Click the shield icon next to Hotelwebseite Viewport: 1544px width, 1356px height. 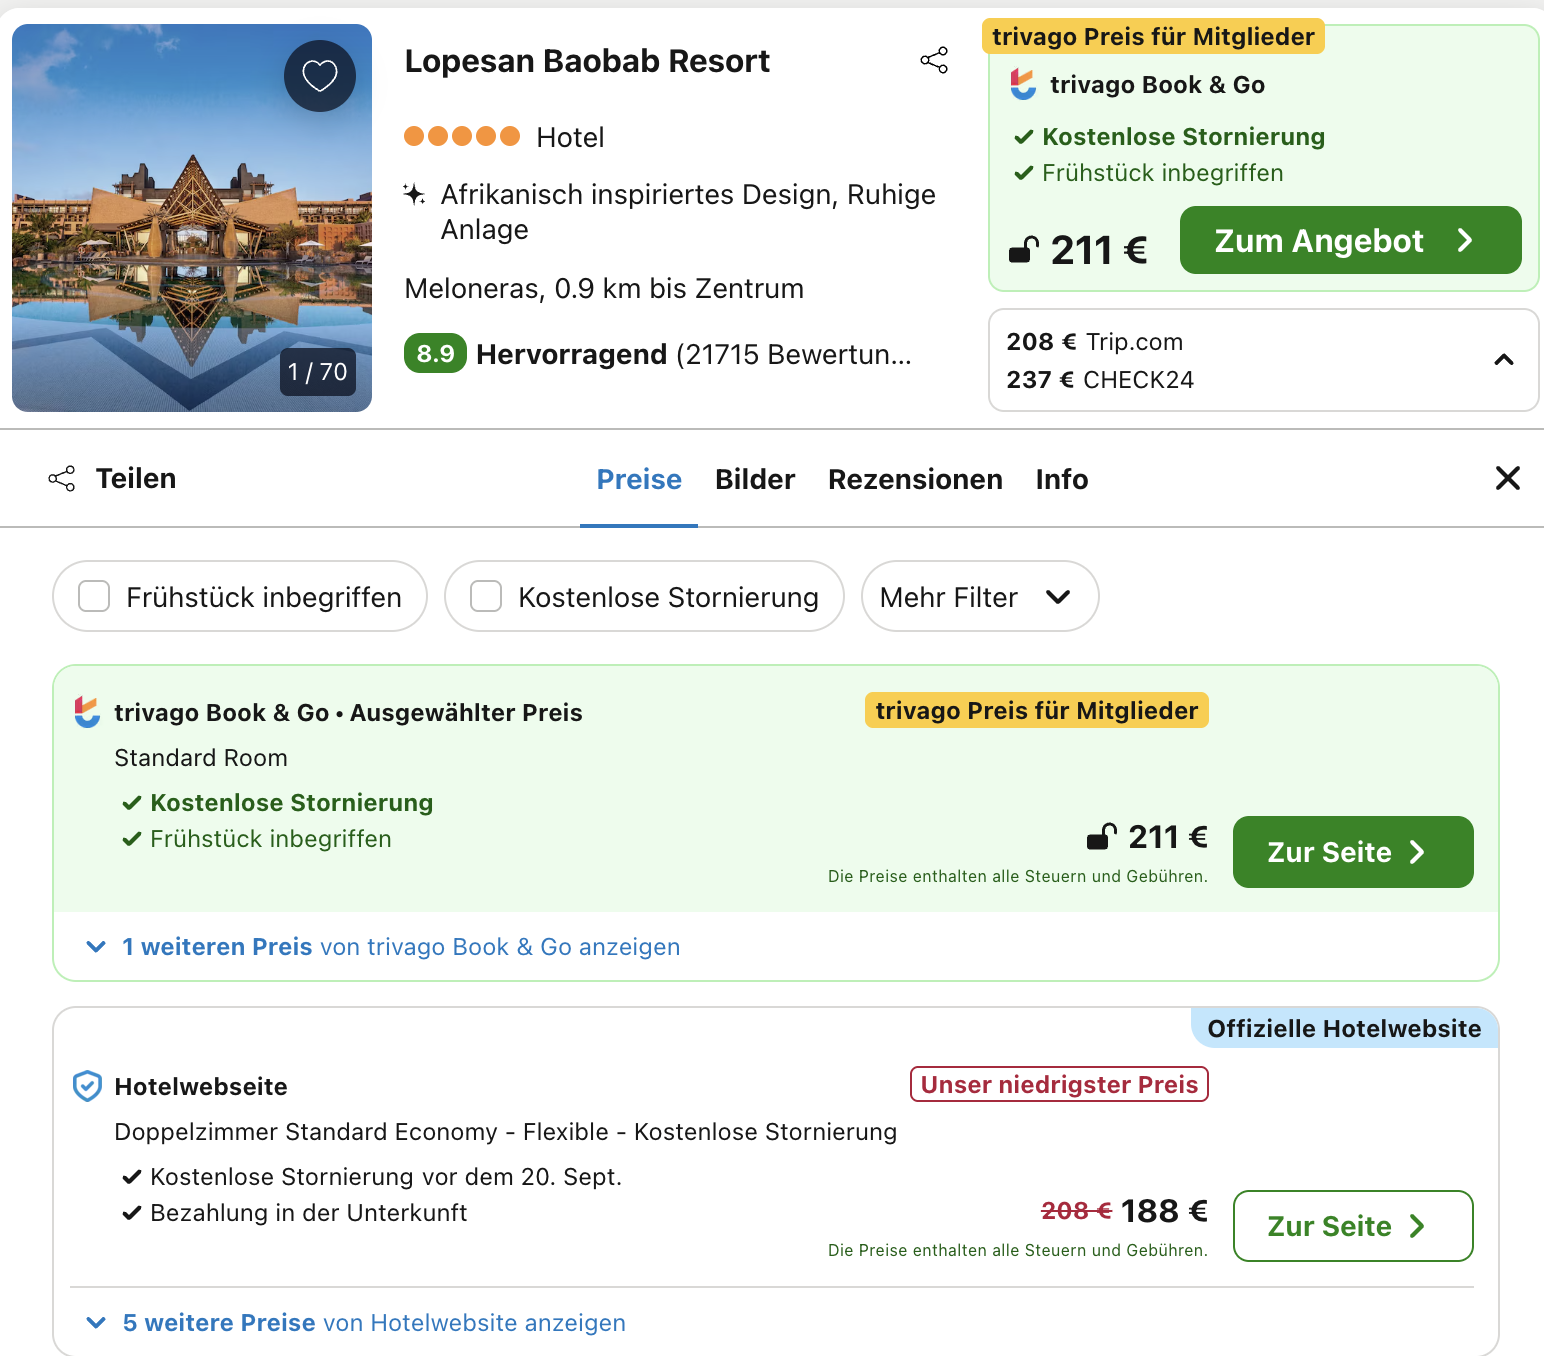tap(88, 1086)
